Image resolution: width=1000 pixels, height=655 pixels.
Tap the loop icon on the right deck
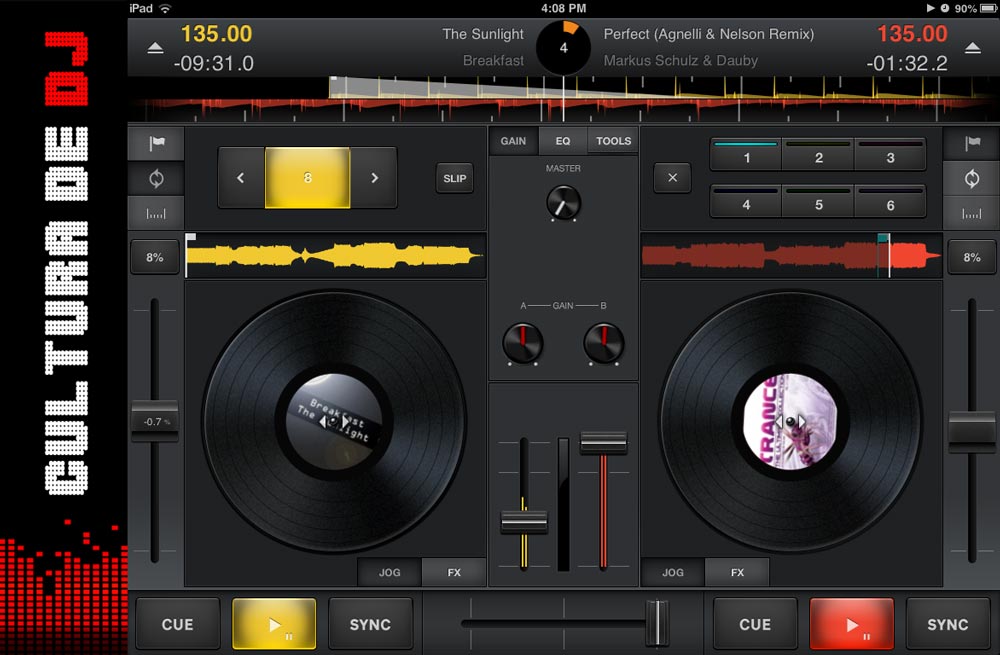tap(971, 177)
